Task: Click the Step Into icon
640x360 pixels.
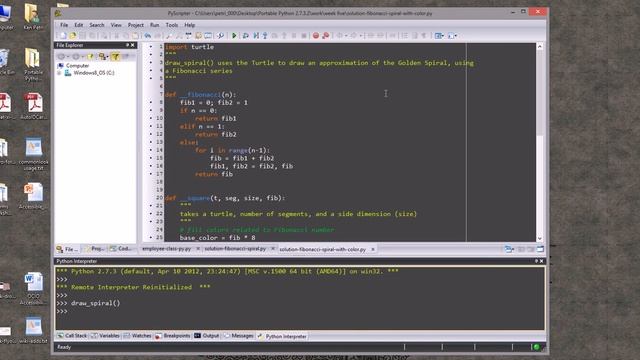Action: pos(265,36)
